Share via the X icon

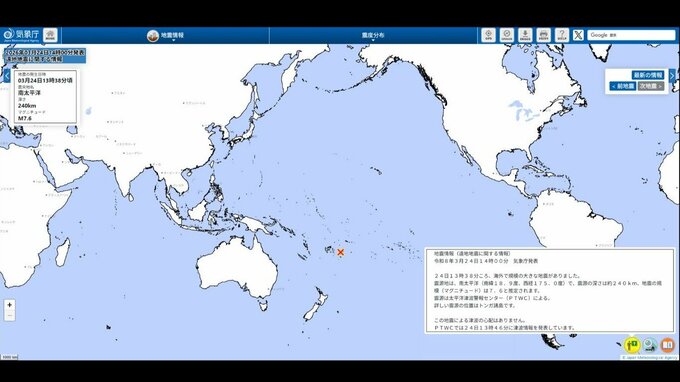click(578, 35)
